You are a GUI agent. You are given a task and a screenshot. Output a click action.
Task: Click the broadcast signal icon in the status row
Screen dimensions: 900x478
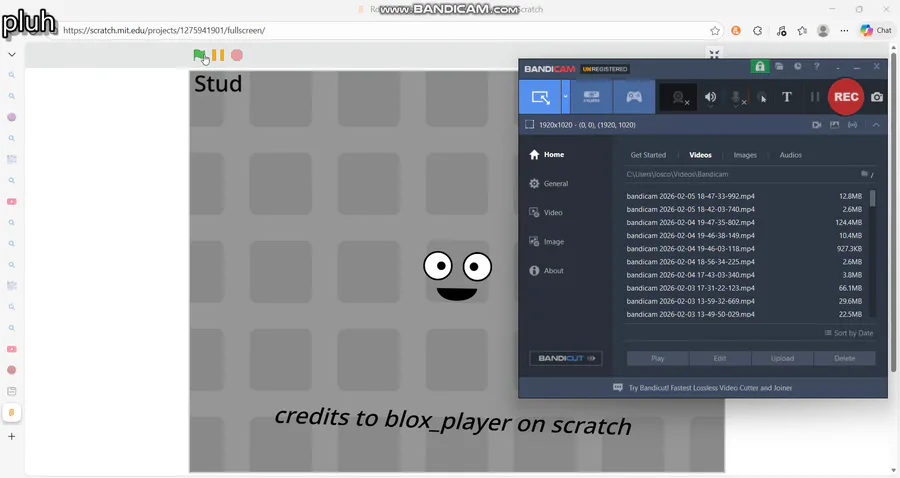(x=853, y=125)
